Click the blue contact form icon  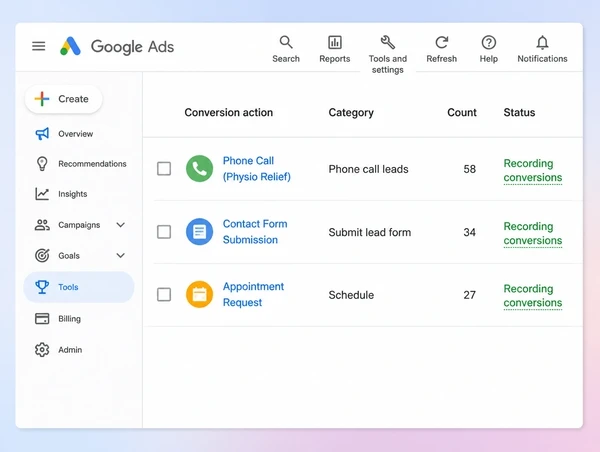pyautogui.click(x=199, y=232)
